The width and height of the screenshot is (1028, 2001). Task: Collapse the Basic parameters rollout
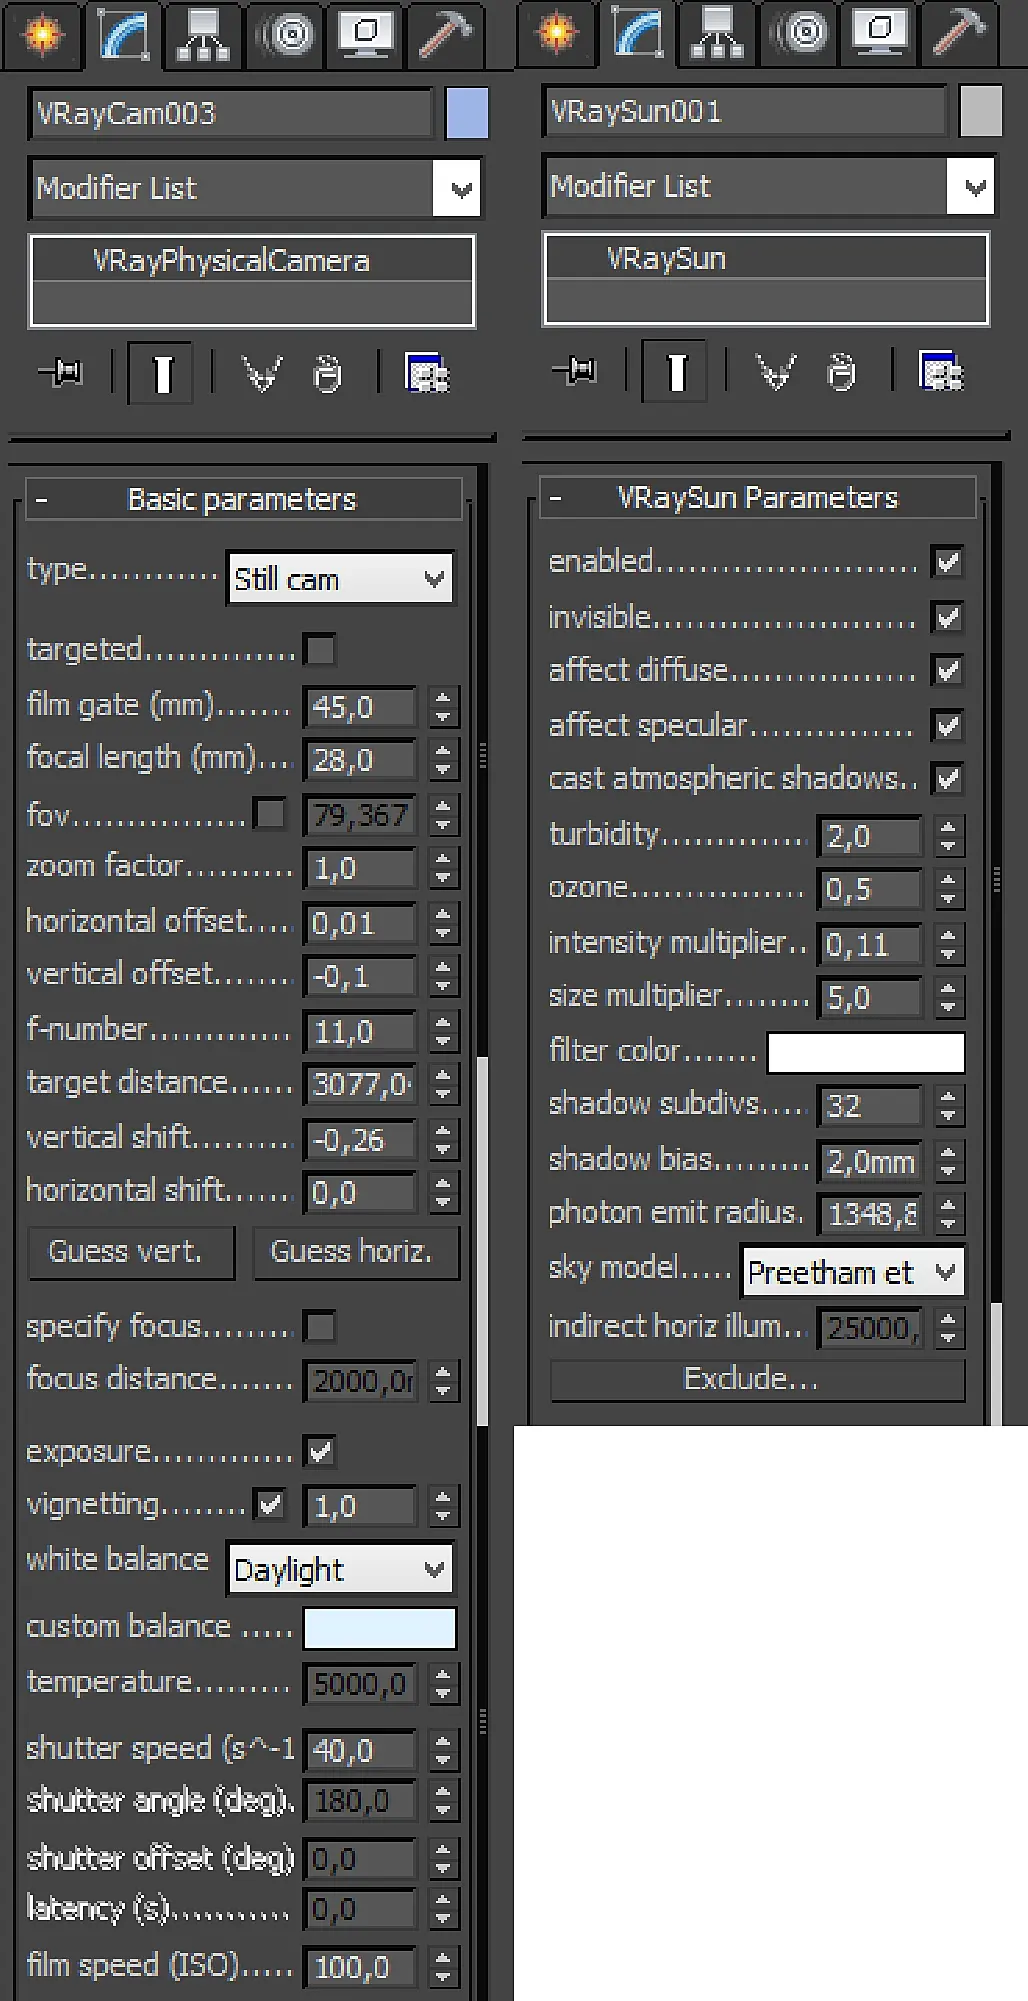coord(244,499)
